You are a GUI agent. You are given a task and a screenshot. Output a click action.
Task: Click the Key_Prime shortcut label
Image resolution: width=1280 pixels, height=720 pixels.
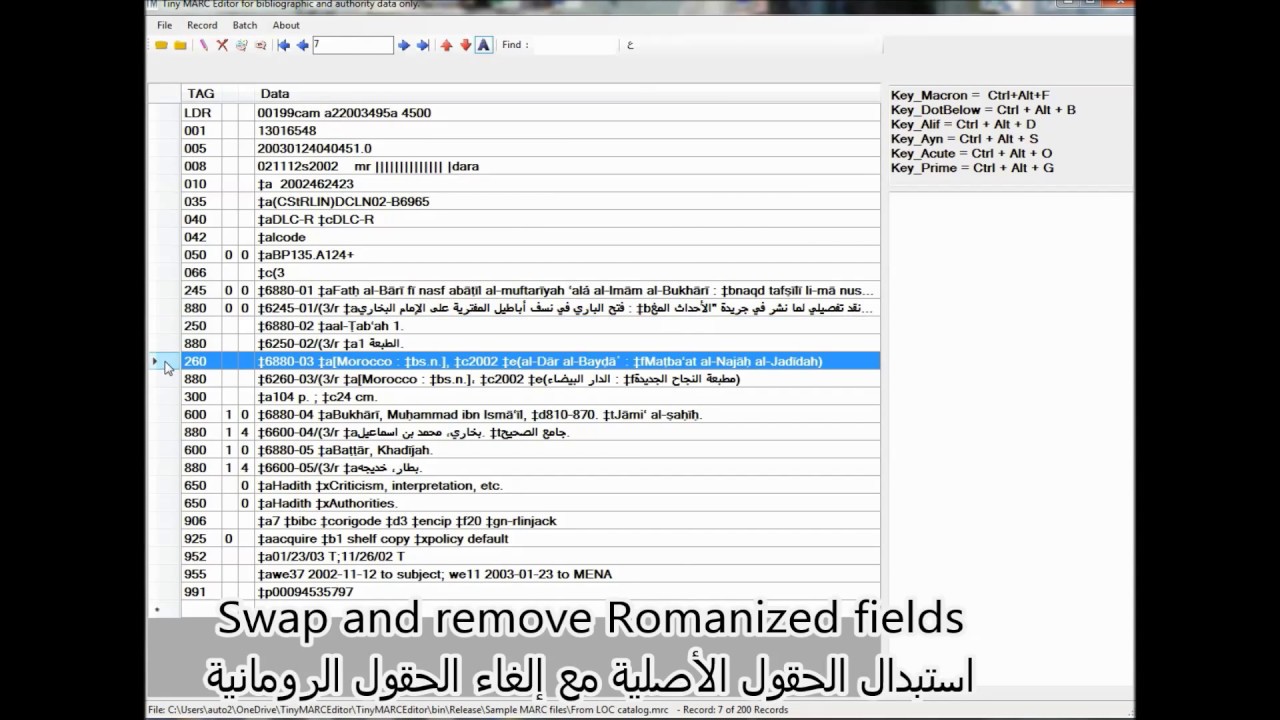(x=972, y=168)
